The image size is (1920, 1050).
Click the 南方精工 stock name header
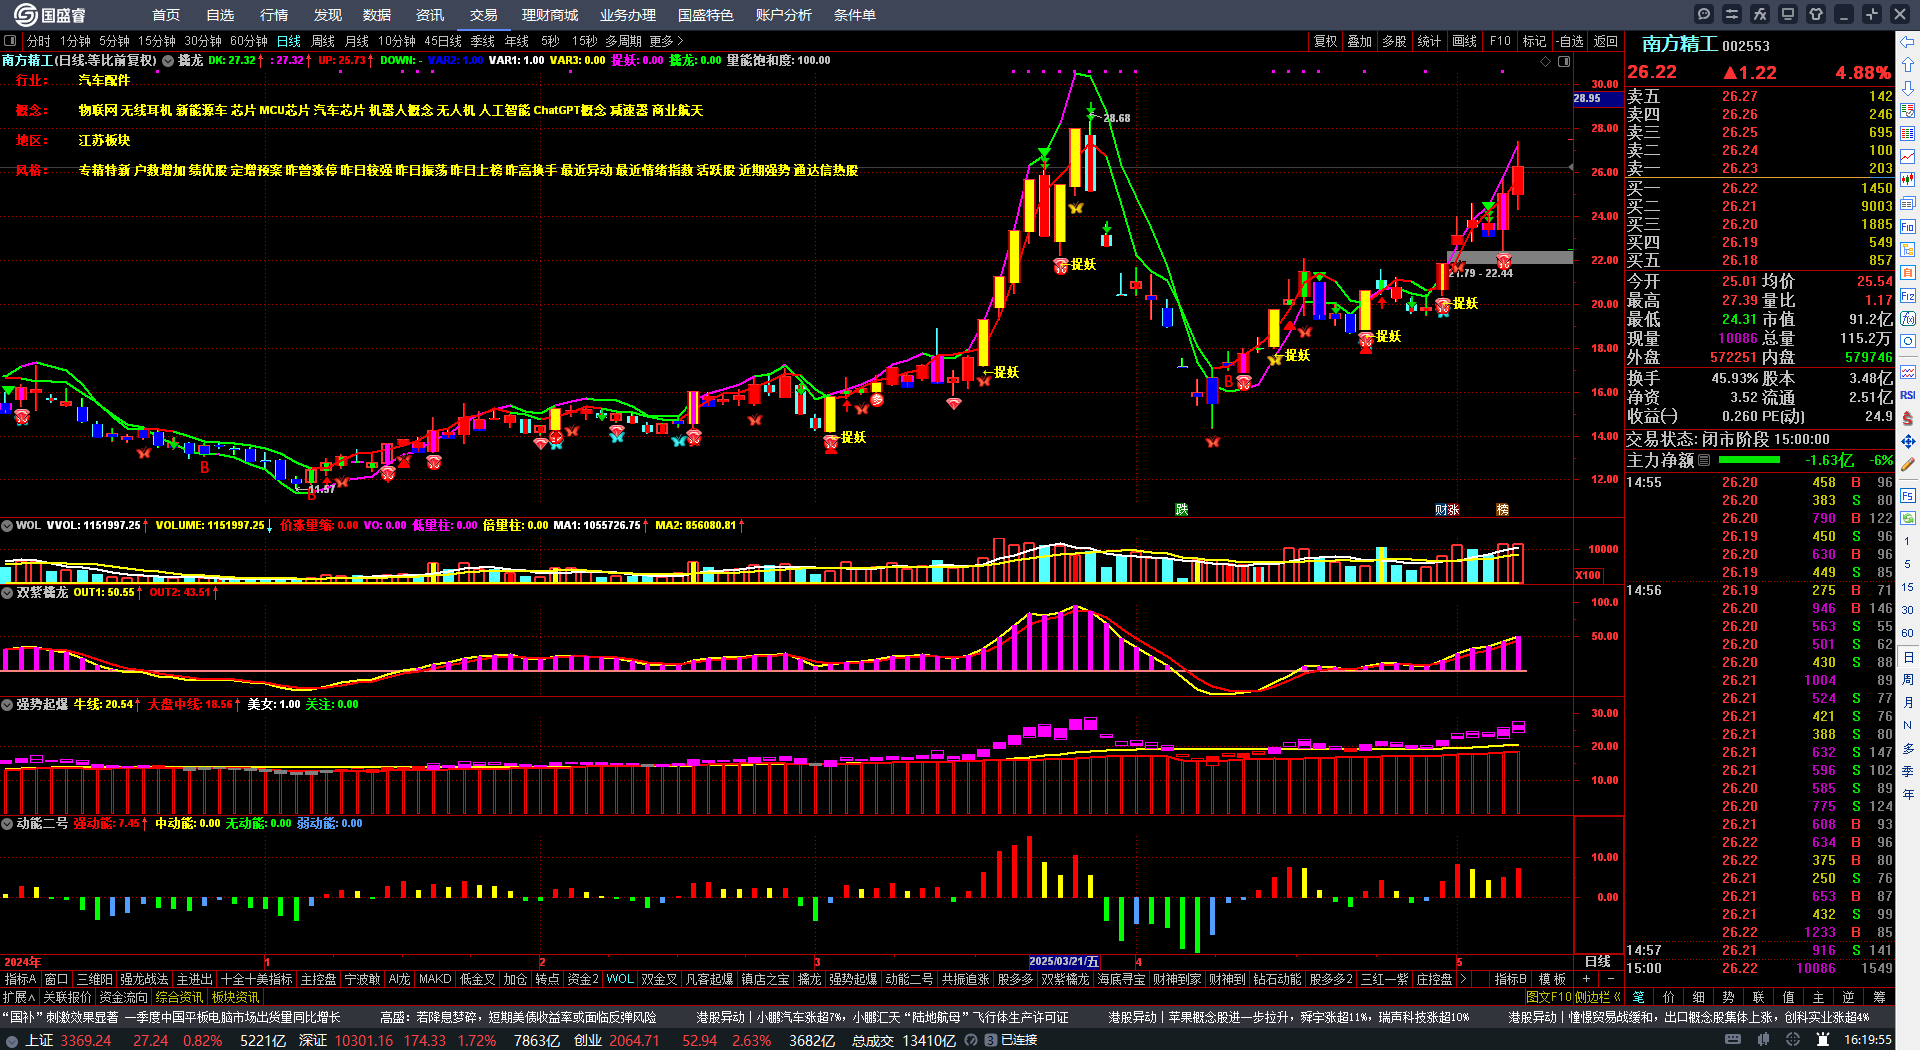coord(1679,44)
